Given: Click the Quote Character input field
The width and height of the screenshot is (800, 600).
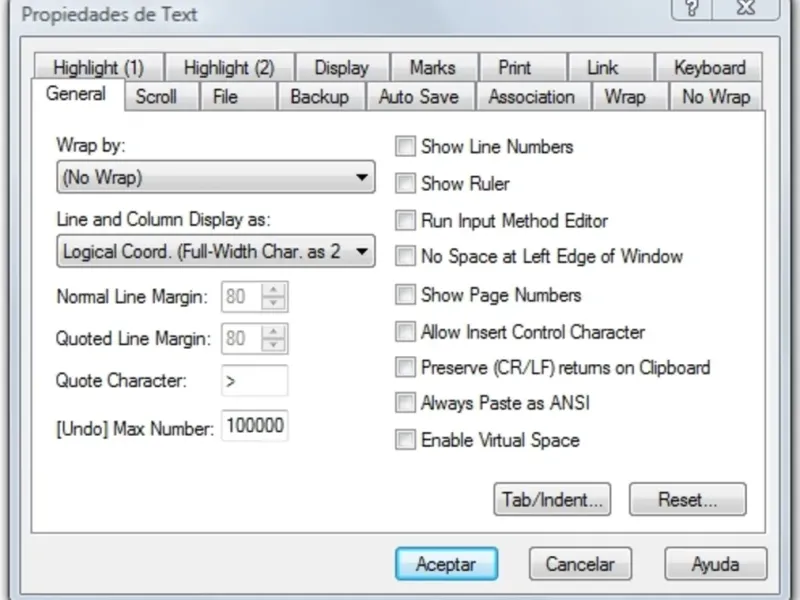Looking at the screenshot, I should pyautogui.click(x=255, y=381).
